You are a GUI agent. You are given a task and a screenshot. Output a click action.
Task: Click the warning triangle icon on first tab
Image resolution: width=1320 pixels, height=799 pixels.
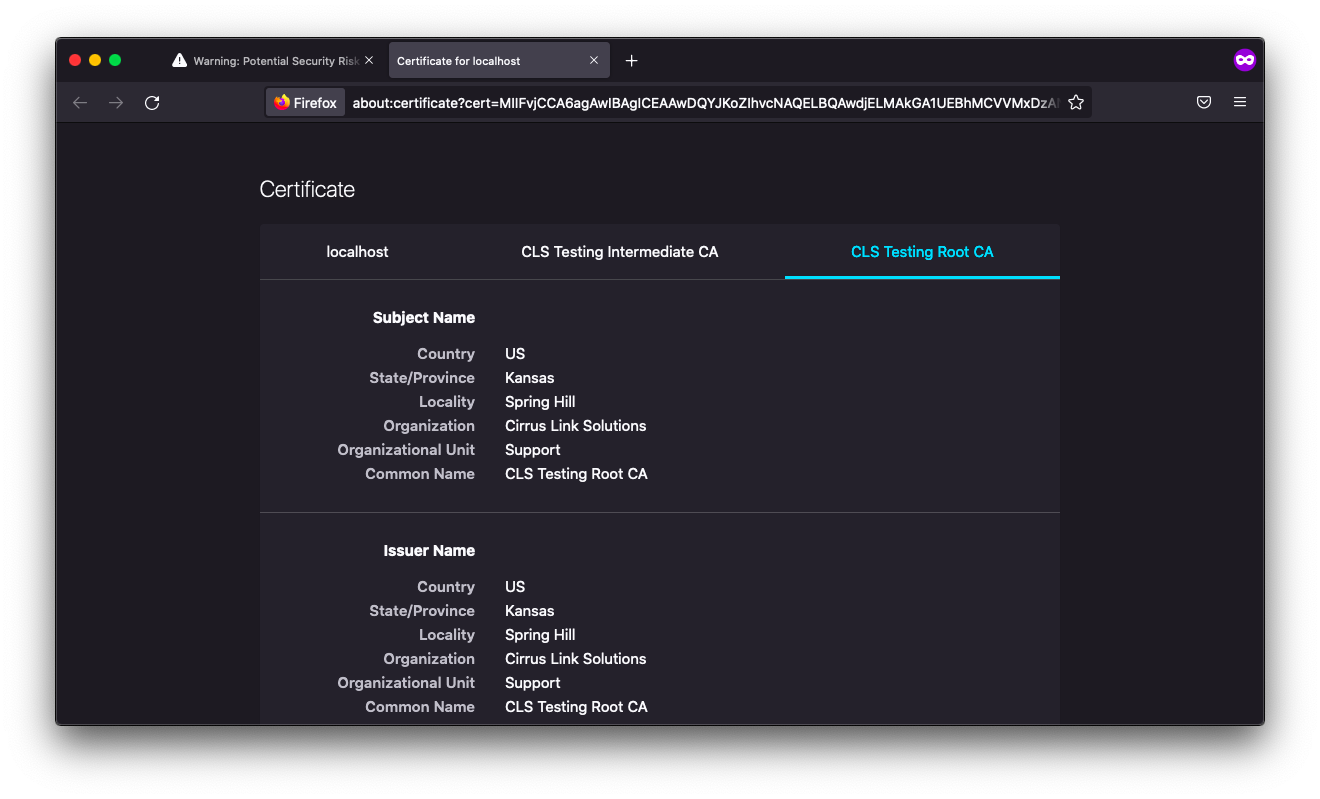click(179, 61)
